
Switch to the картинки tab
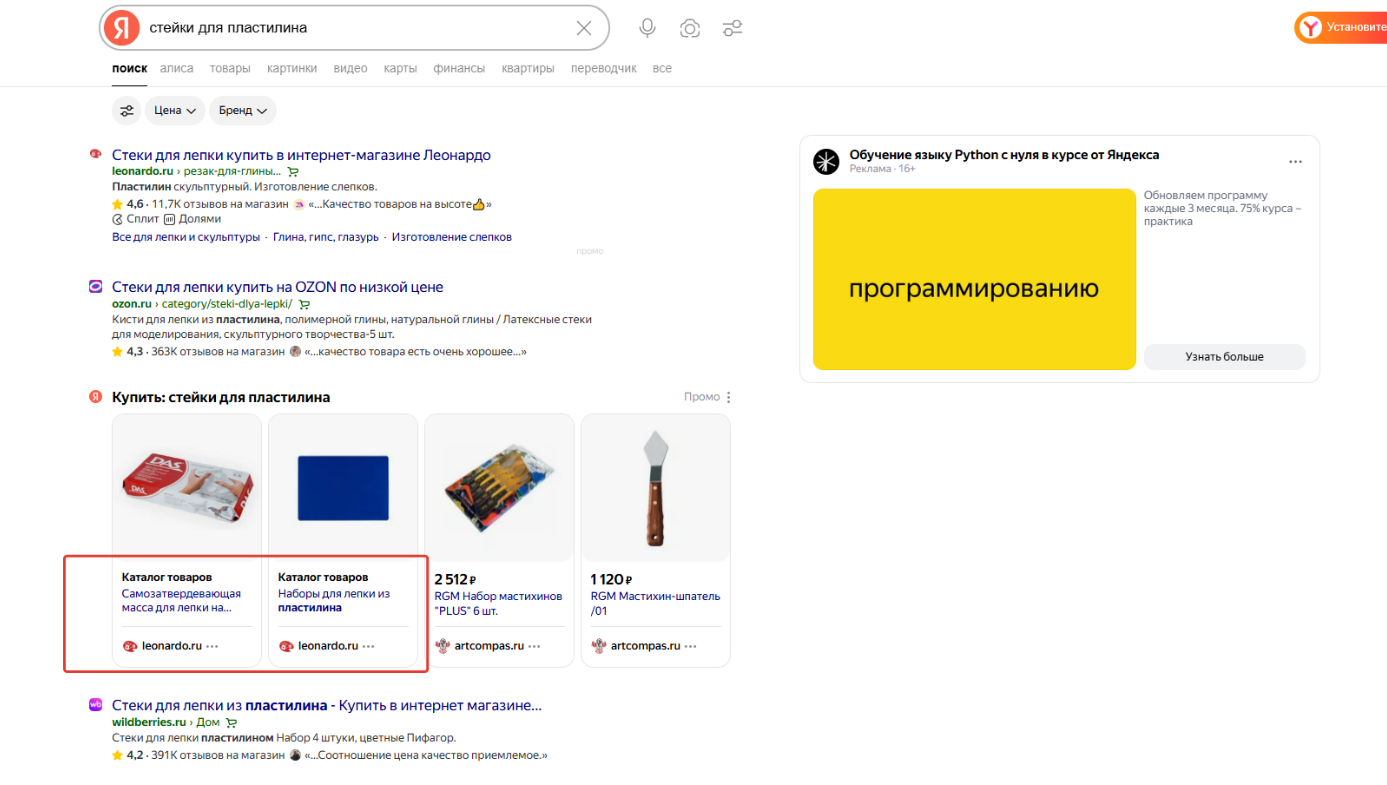pos(292,68)
